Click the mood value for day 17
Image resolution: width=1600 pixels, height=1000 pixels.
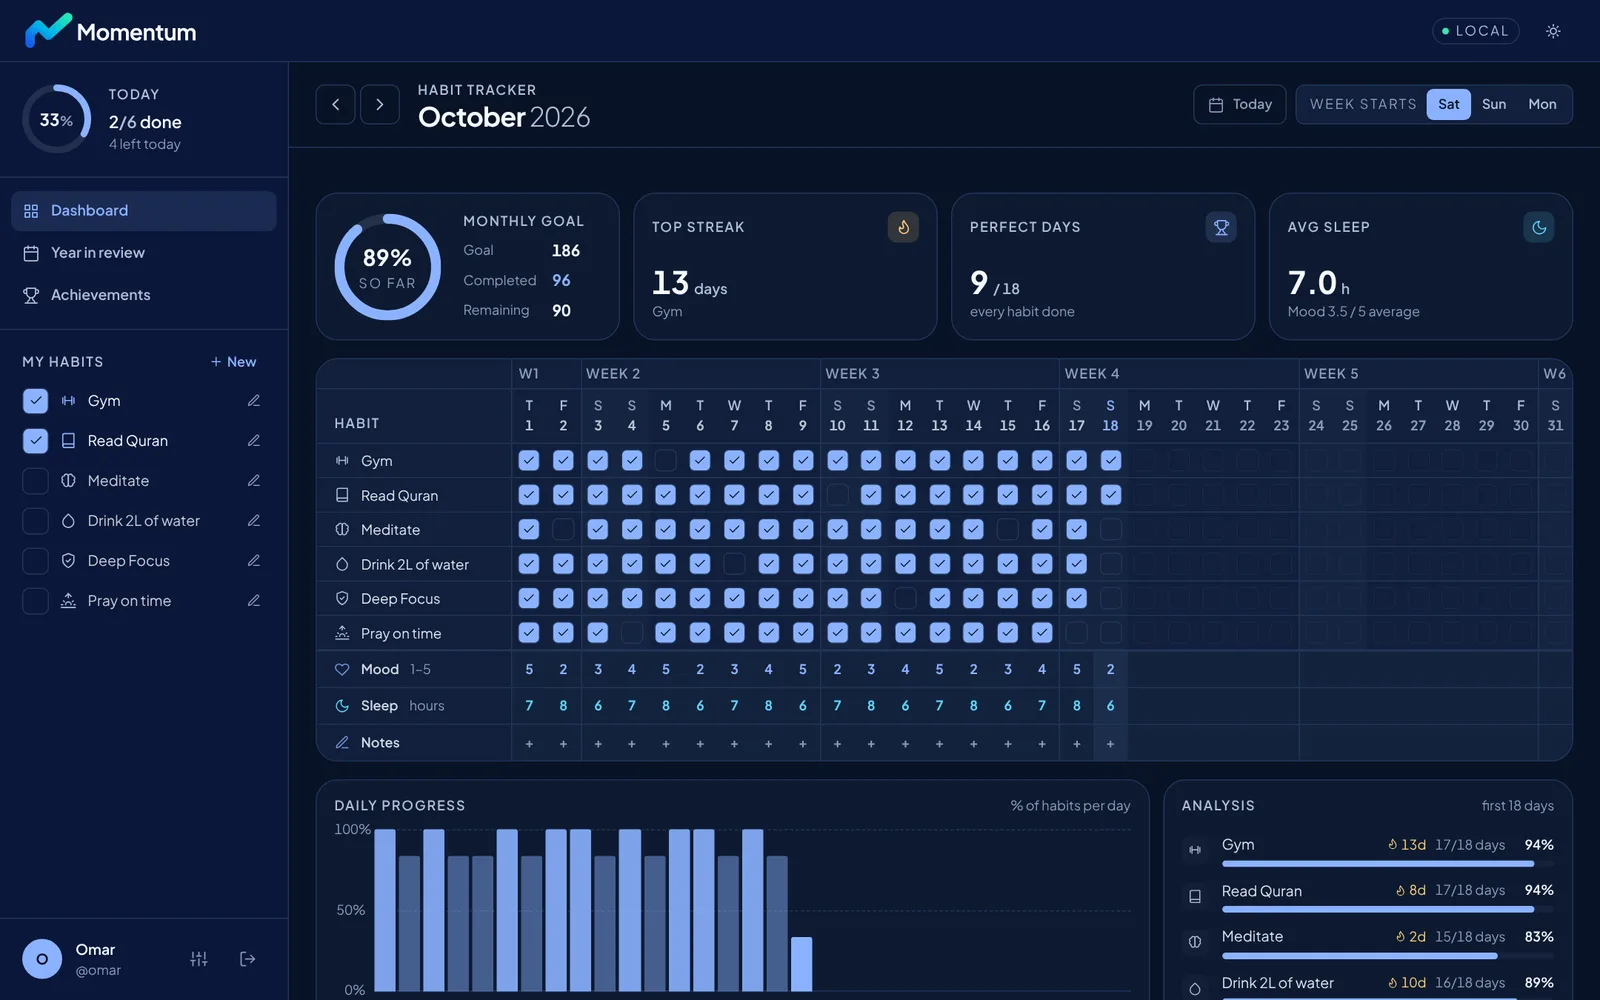click(x=1076, y=670)
